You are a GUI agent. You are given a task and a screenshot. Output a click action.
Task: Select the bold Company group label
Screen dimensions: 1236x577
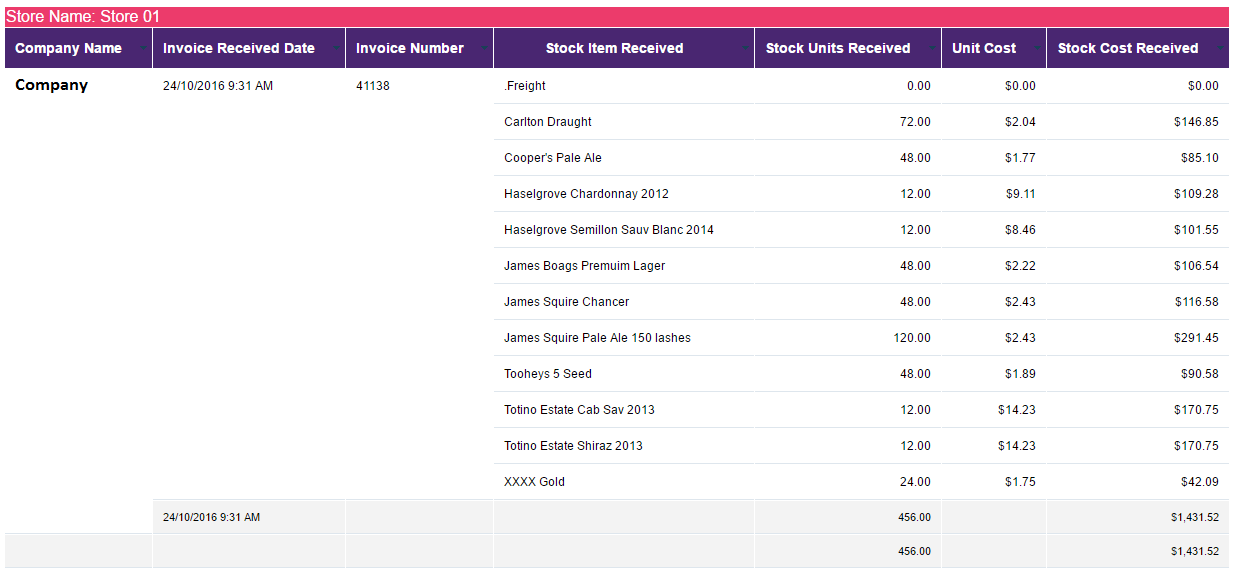52,85
